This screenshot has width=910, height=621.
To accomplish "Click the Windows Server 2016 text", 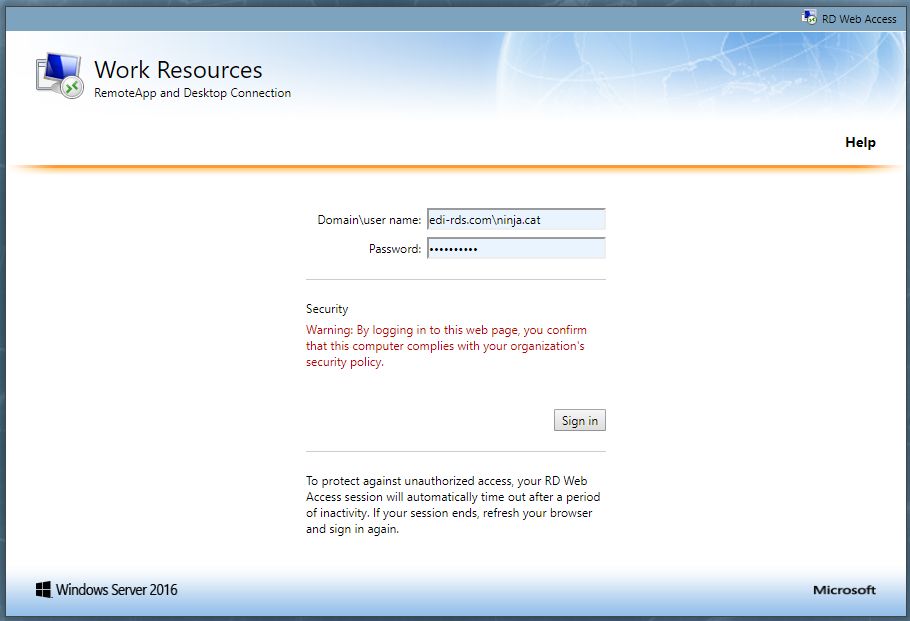I will (x=117, y=590).
